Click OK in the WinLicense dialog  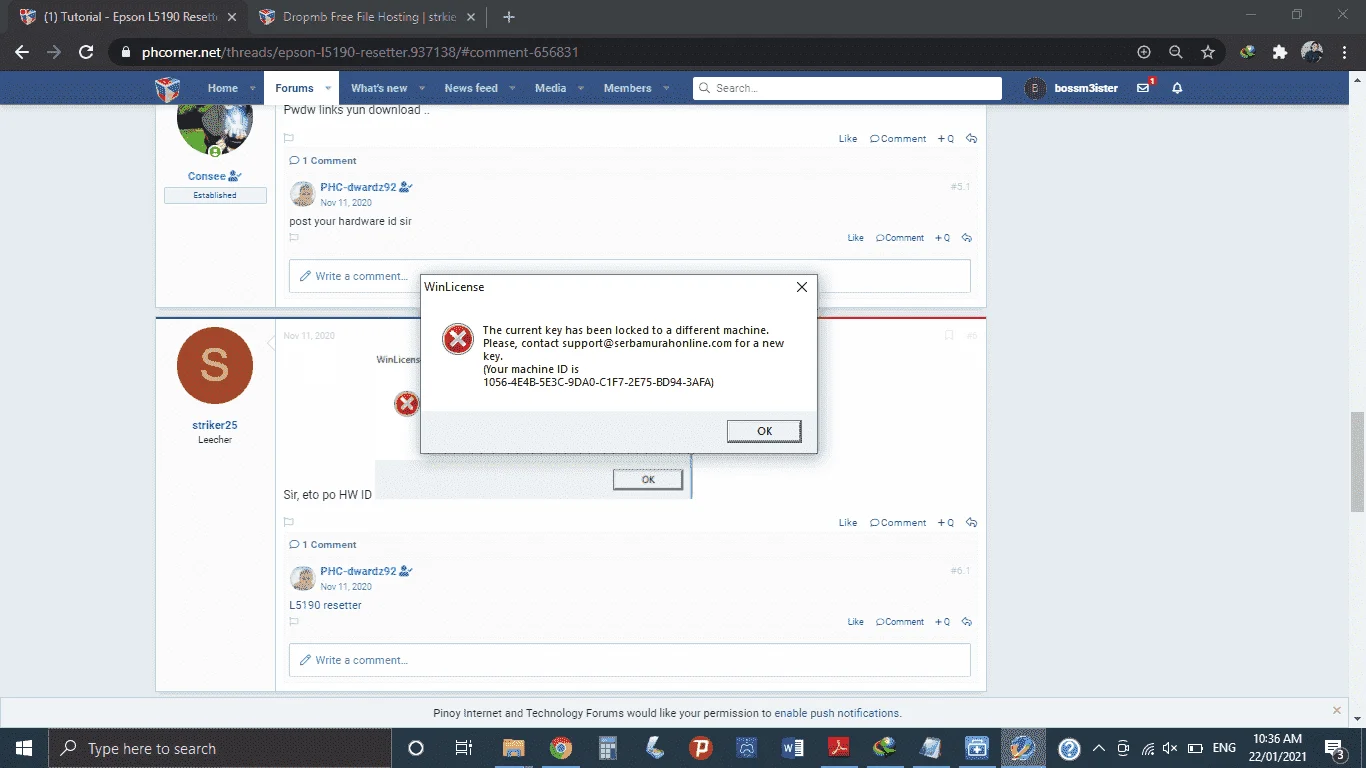coord(764,431)
